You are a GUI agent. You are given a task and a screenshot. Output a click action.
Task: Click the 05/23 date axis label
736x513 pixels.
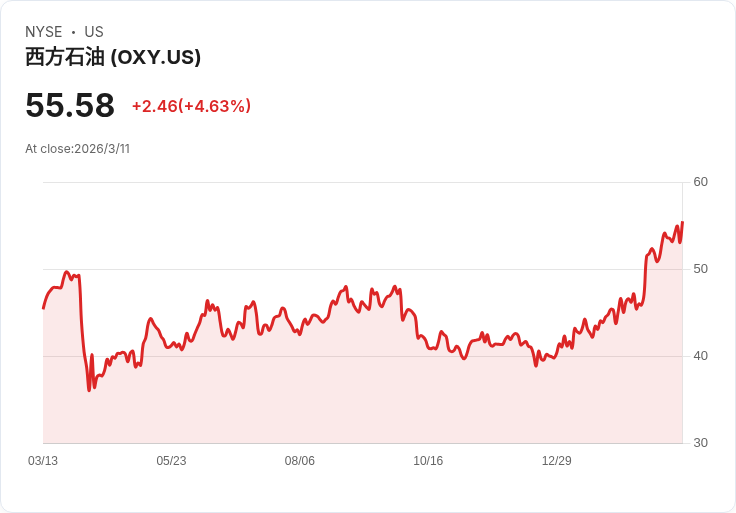[171, 461]
